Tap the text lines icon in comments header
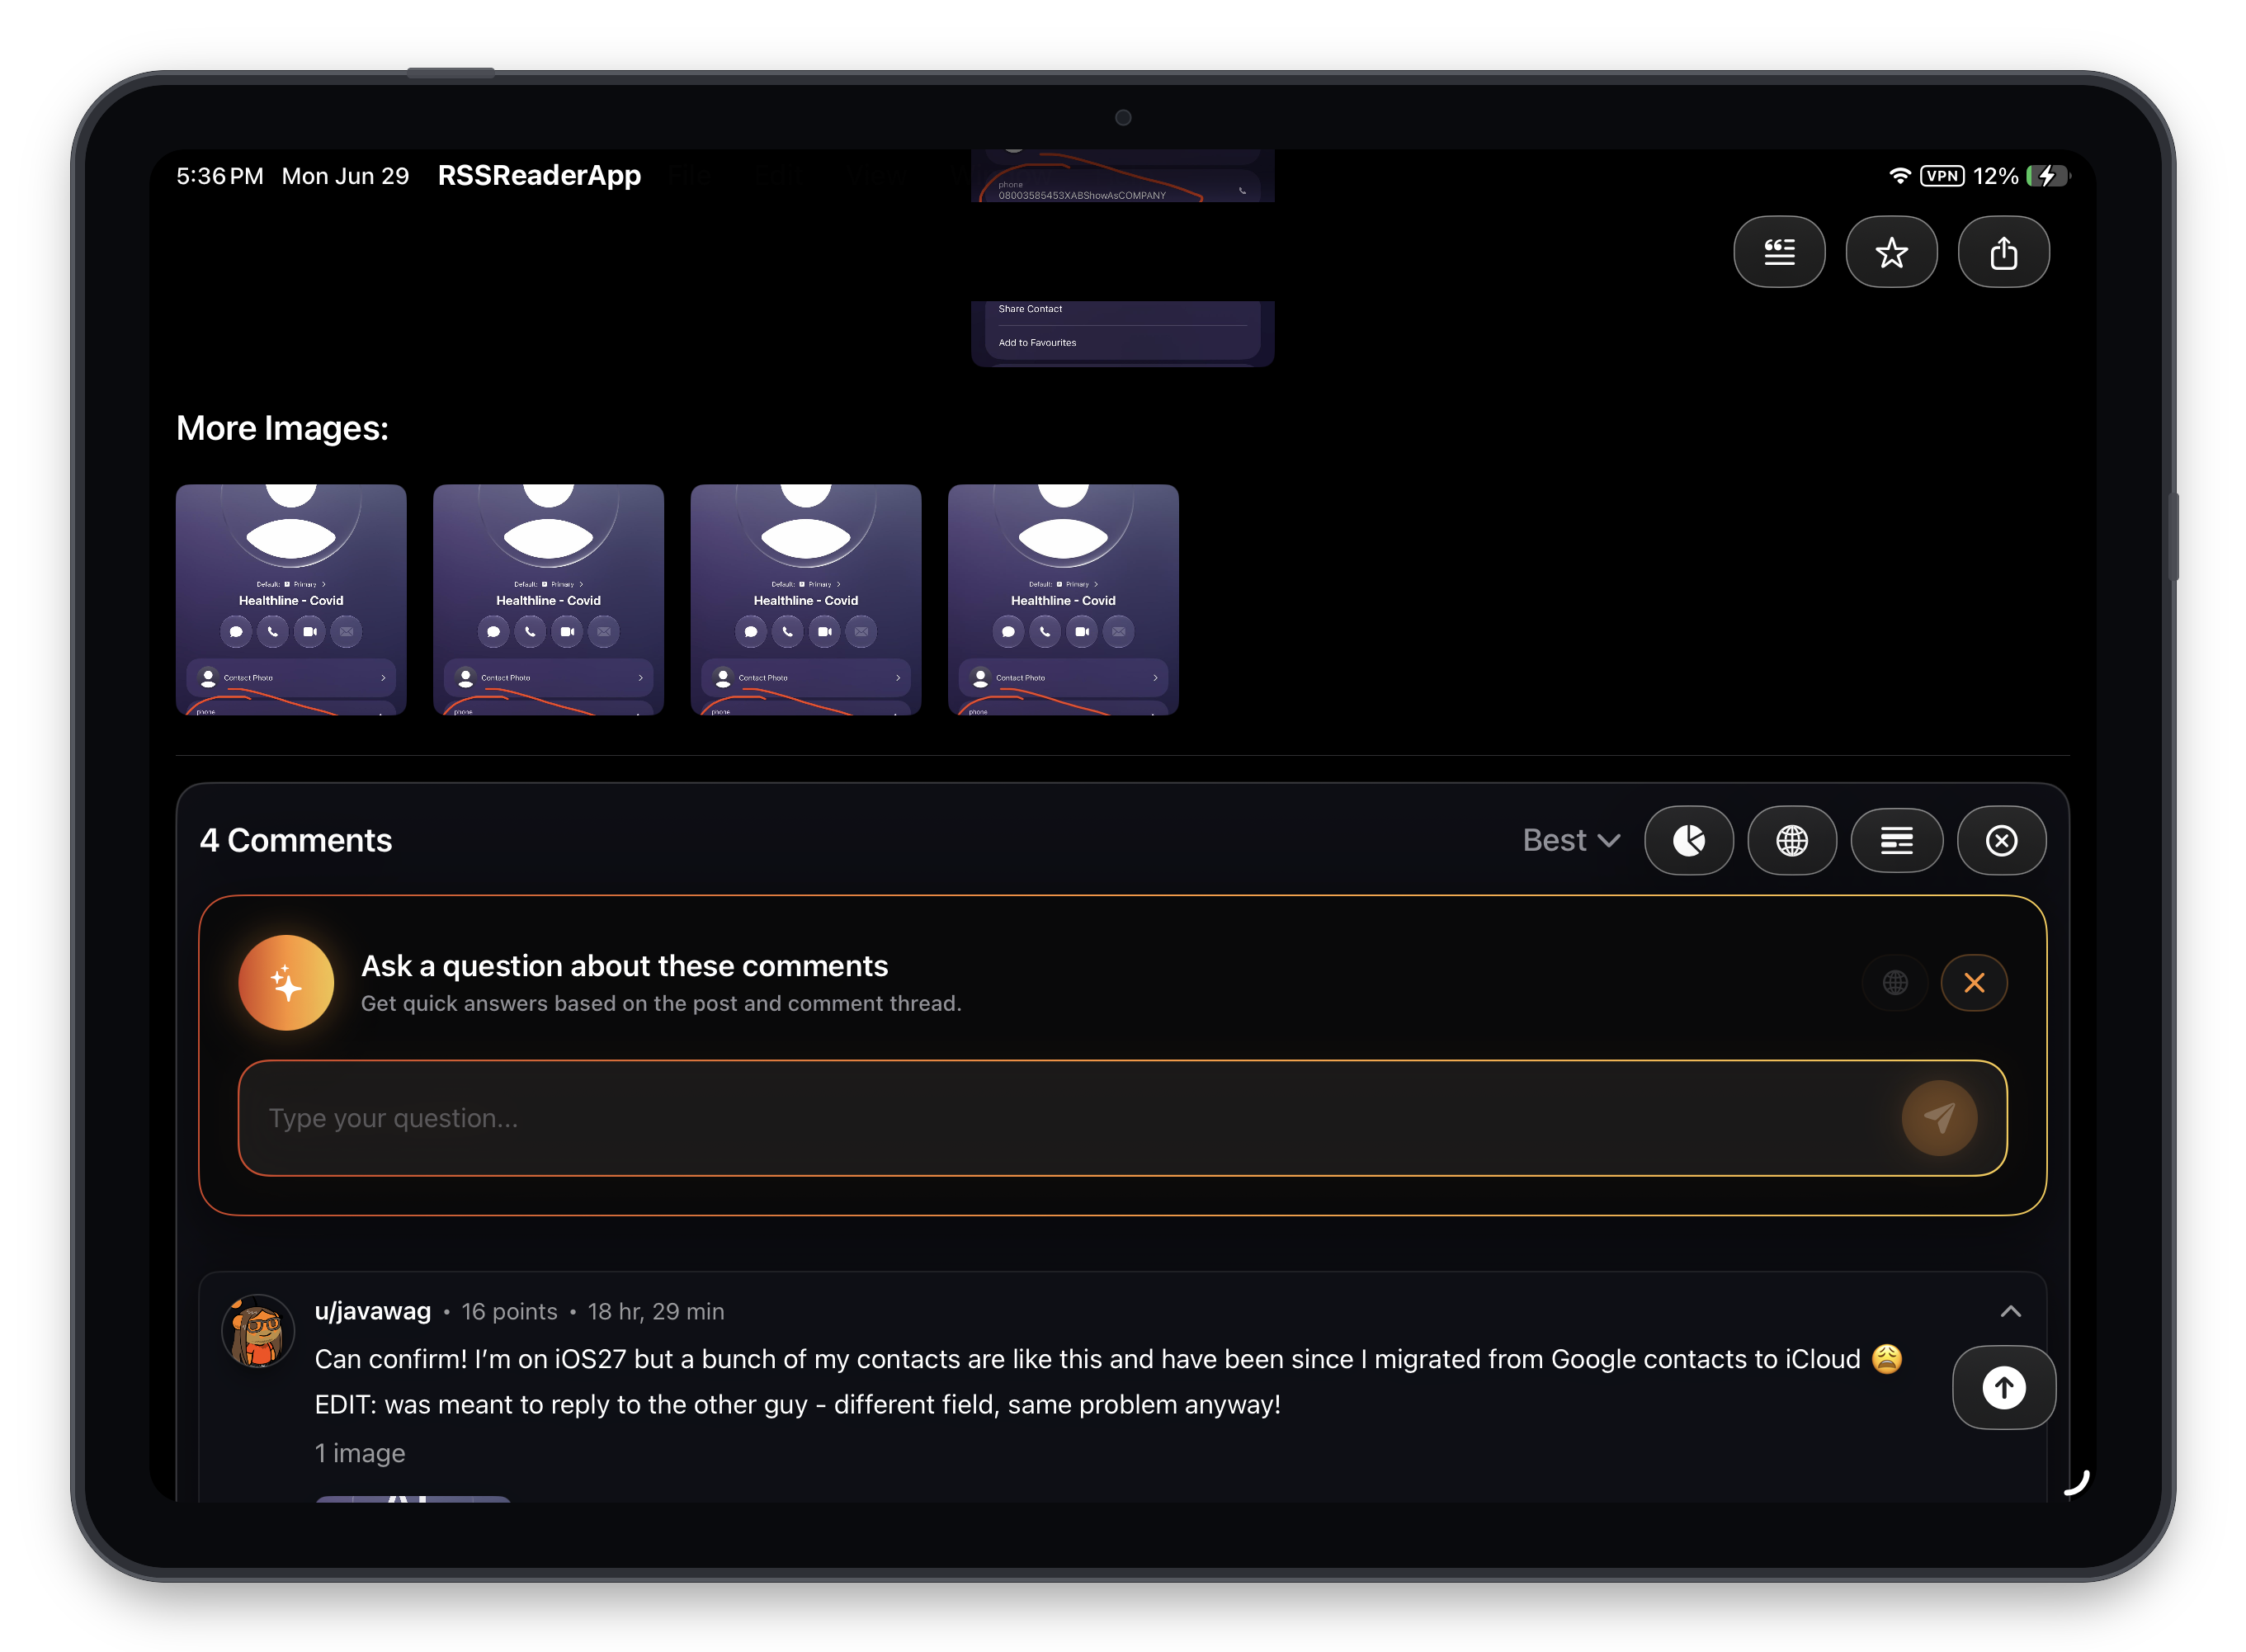The image size is (2246, 1652). coord(1896,840)
